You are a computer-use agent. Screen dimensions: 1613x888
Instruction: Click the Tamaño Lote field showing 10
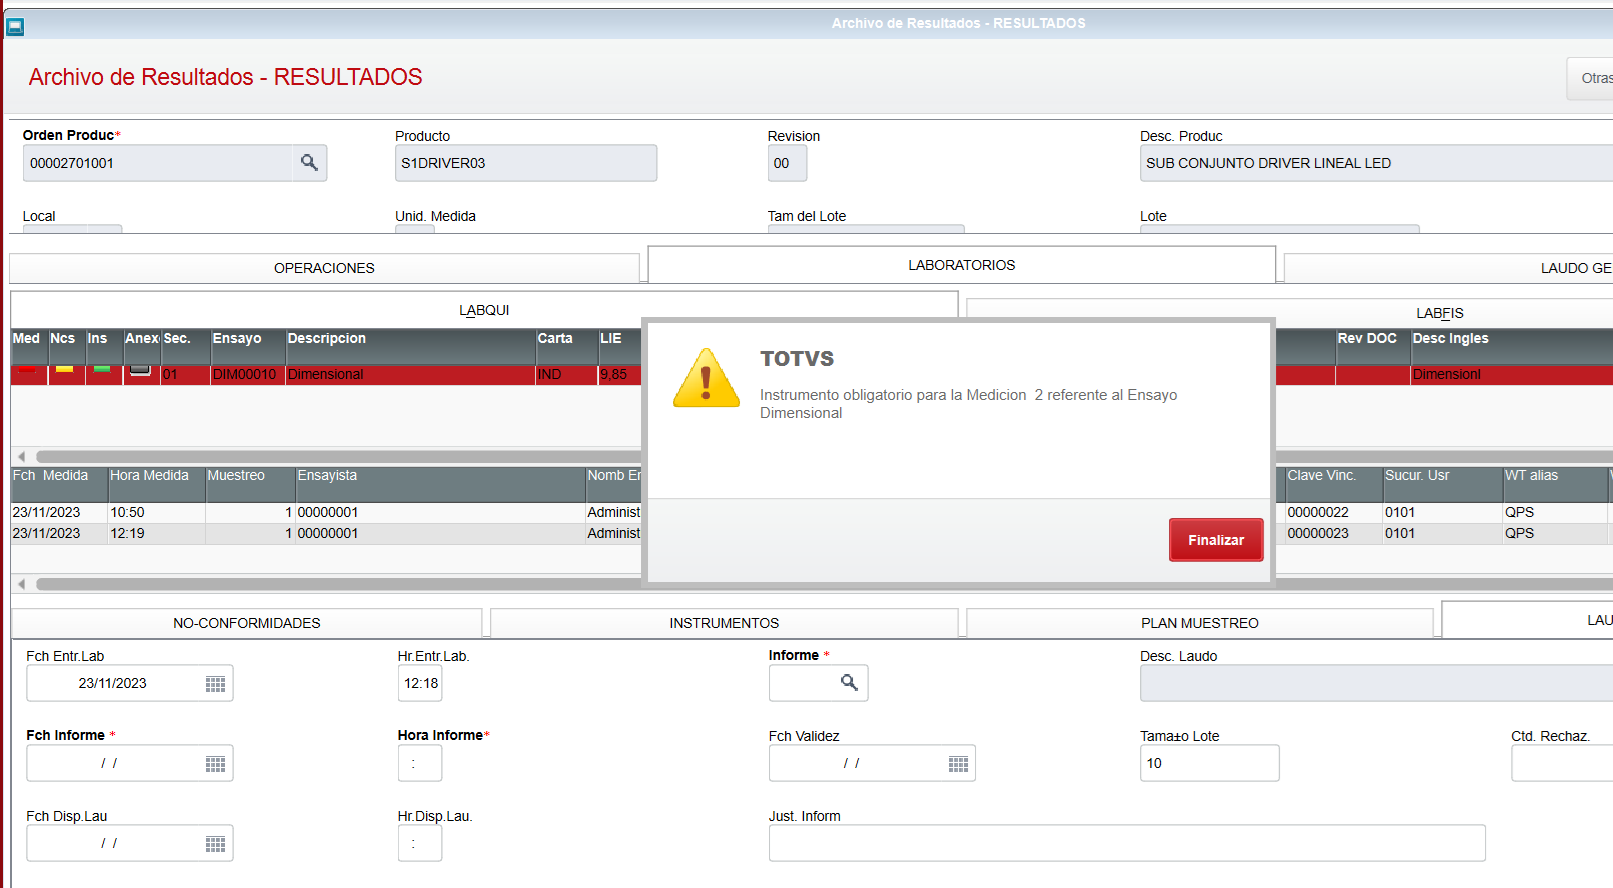tap(1210, 763)
